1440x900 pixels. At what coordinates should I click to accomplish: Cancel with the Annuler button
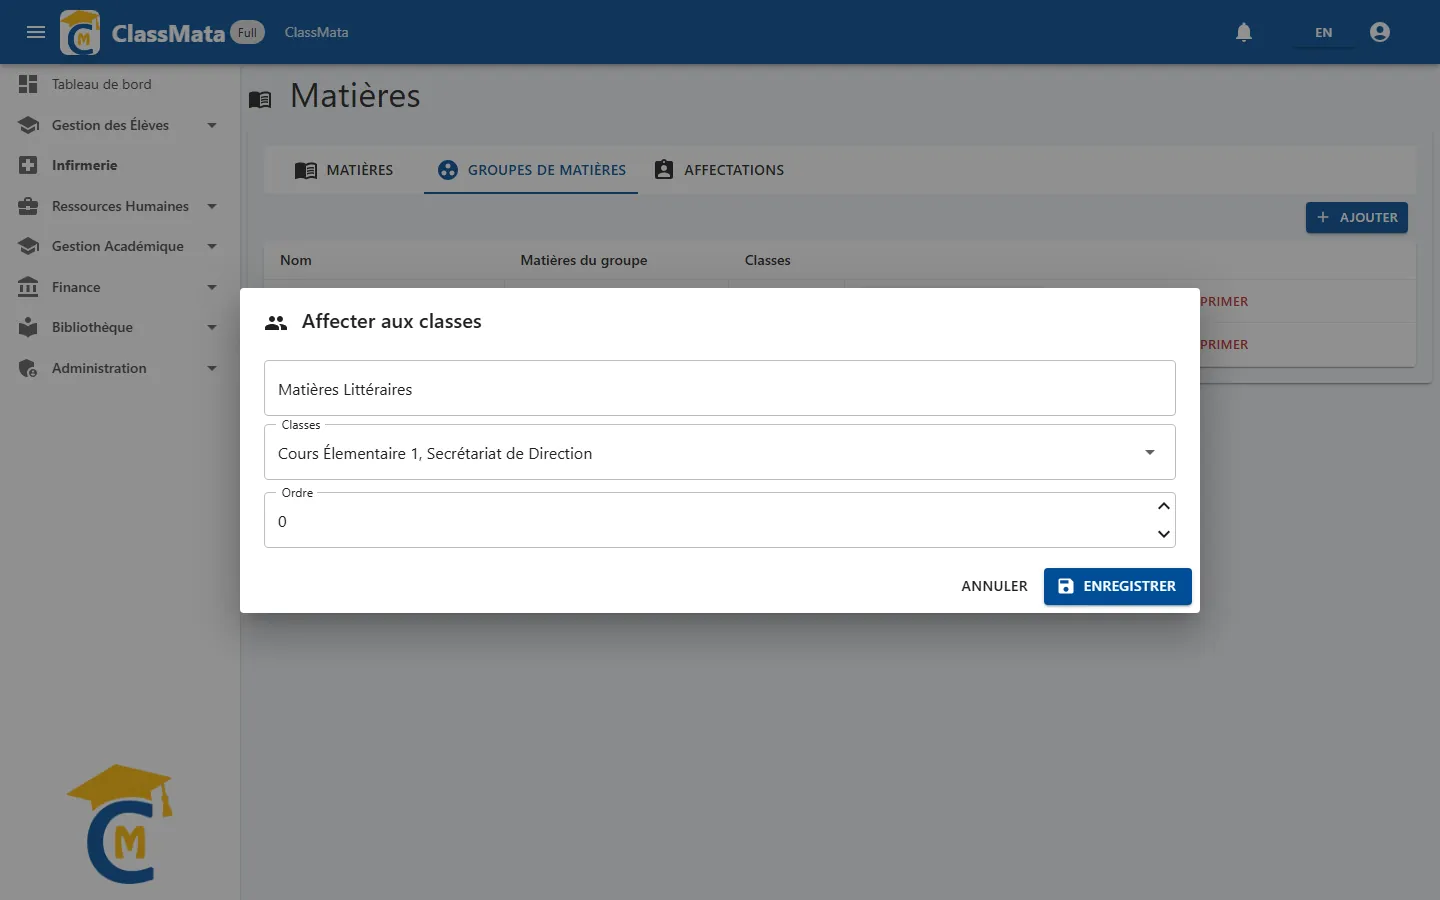coord(994,586)
